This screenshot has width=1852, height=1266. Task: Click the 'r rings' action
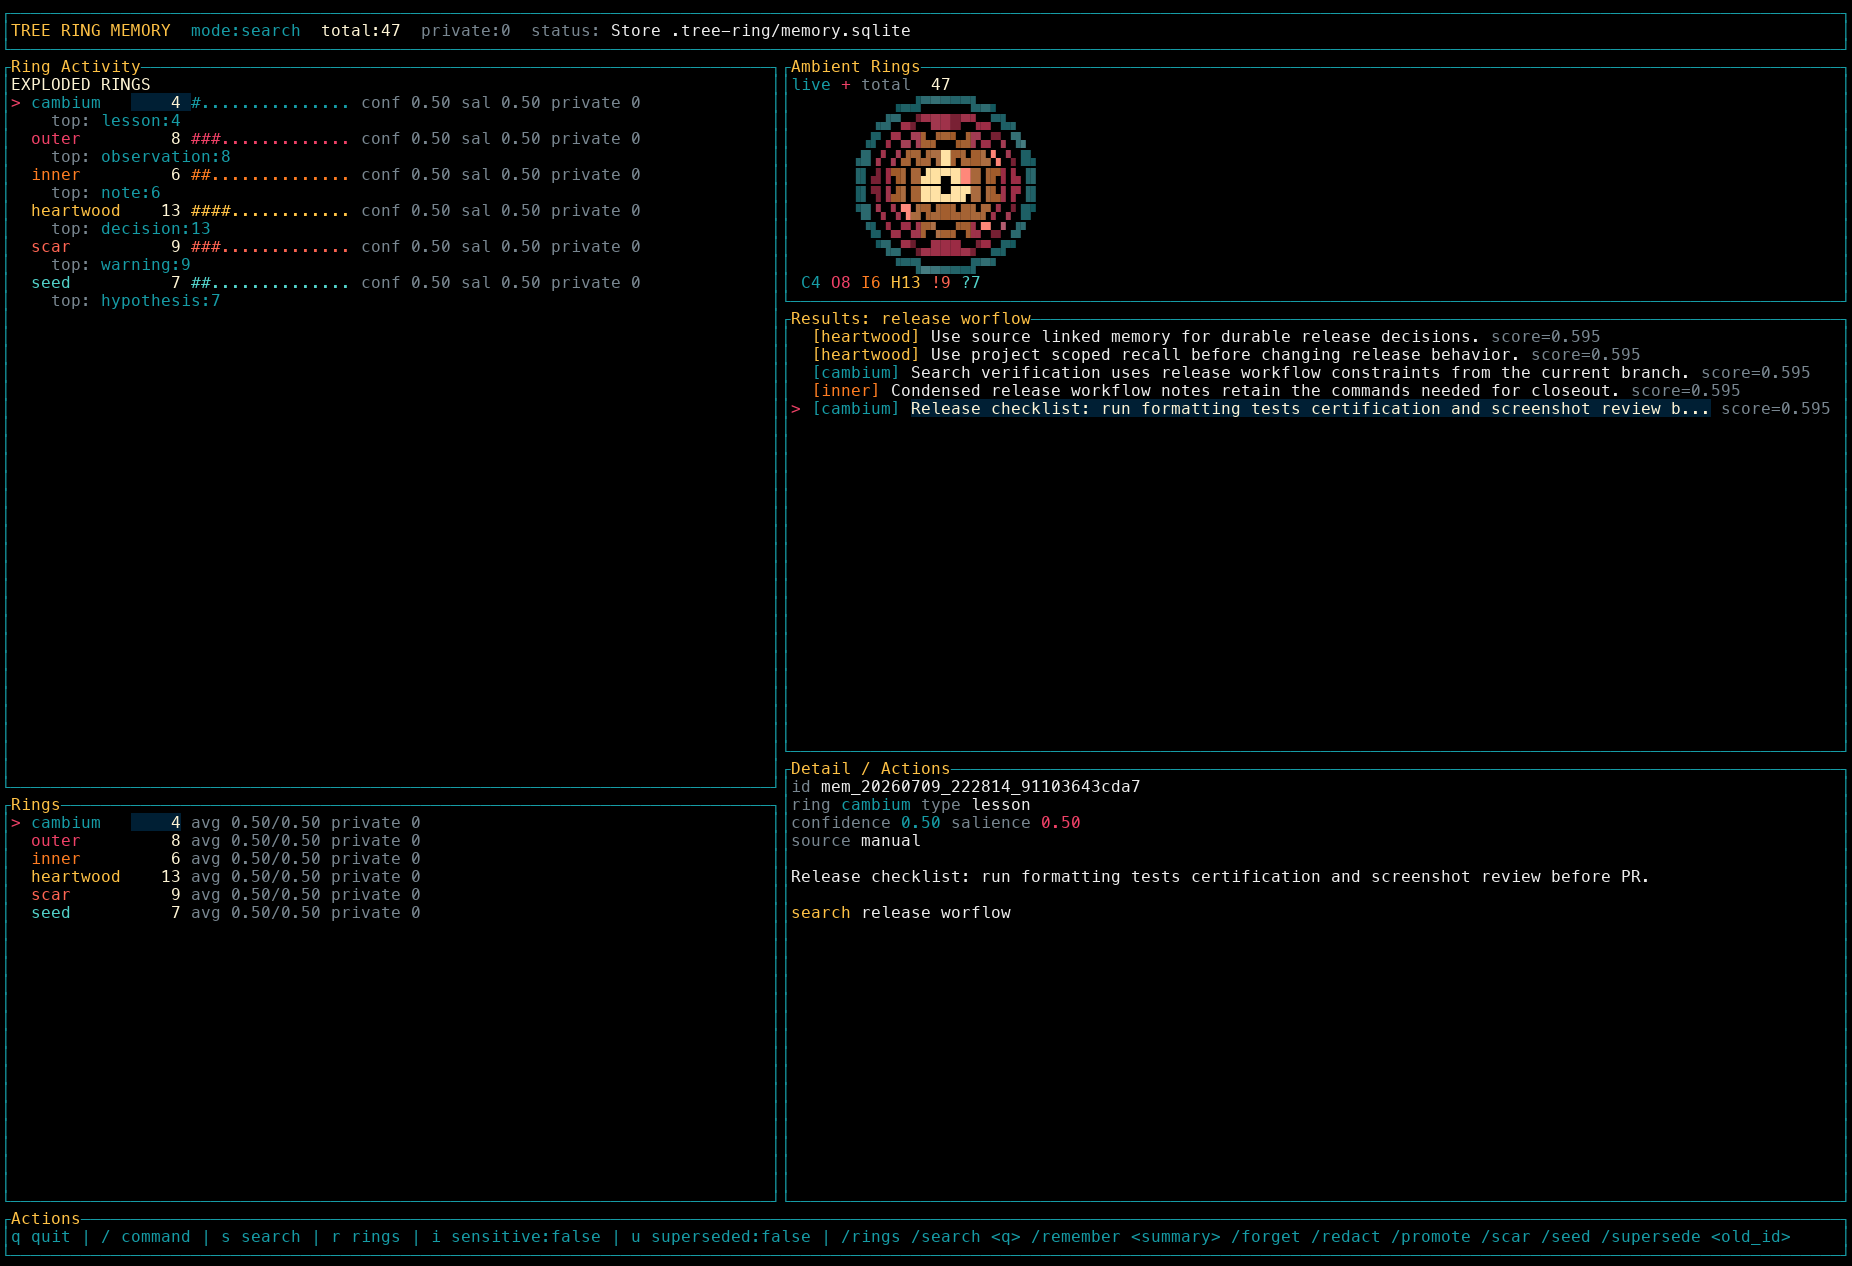[366, 1237]
